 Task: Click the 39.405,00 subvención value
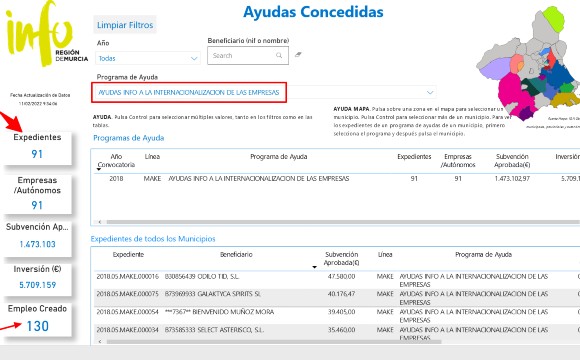pos(341,312)
